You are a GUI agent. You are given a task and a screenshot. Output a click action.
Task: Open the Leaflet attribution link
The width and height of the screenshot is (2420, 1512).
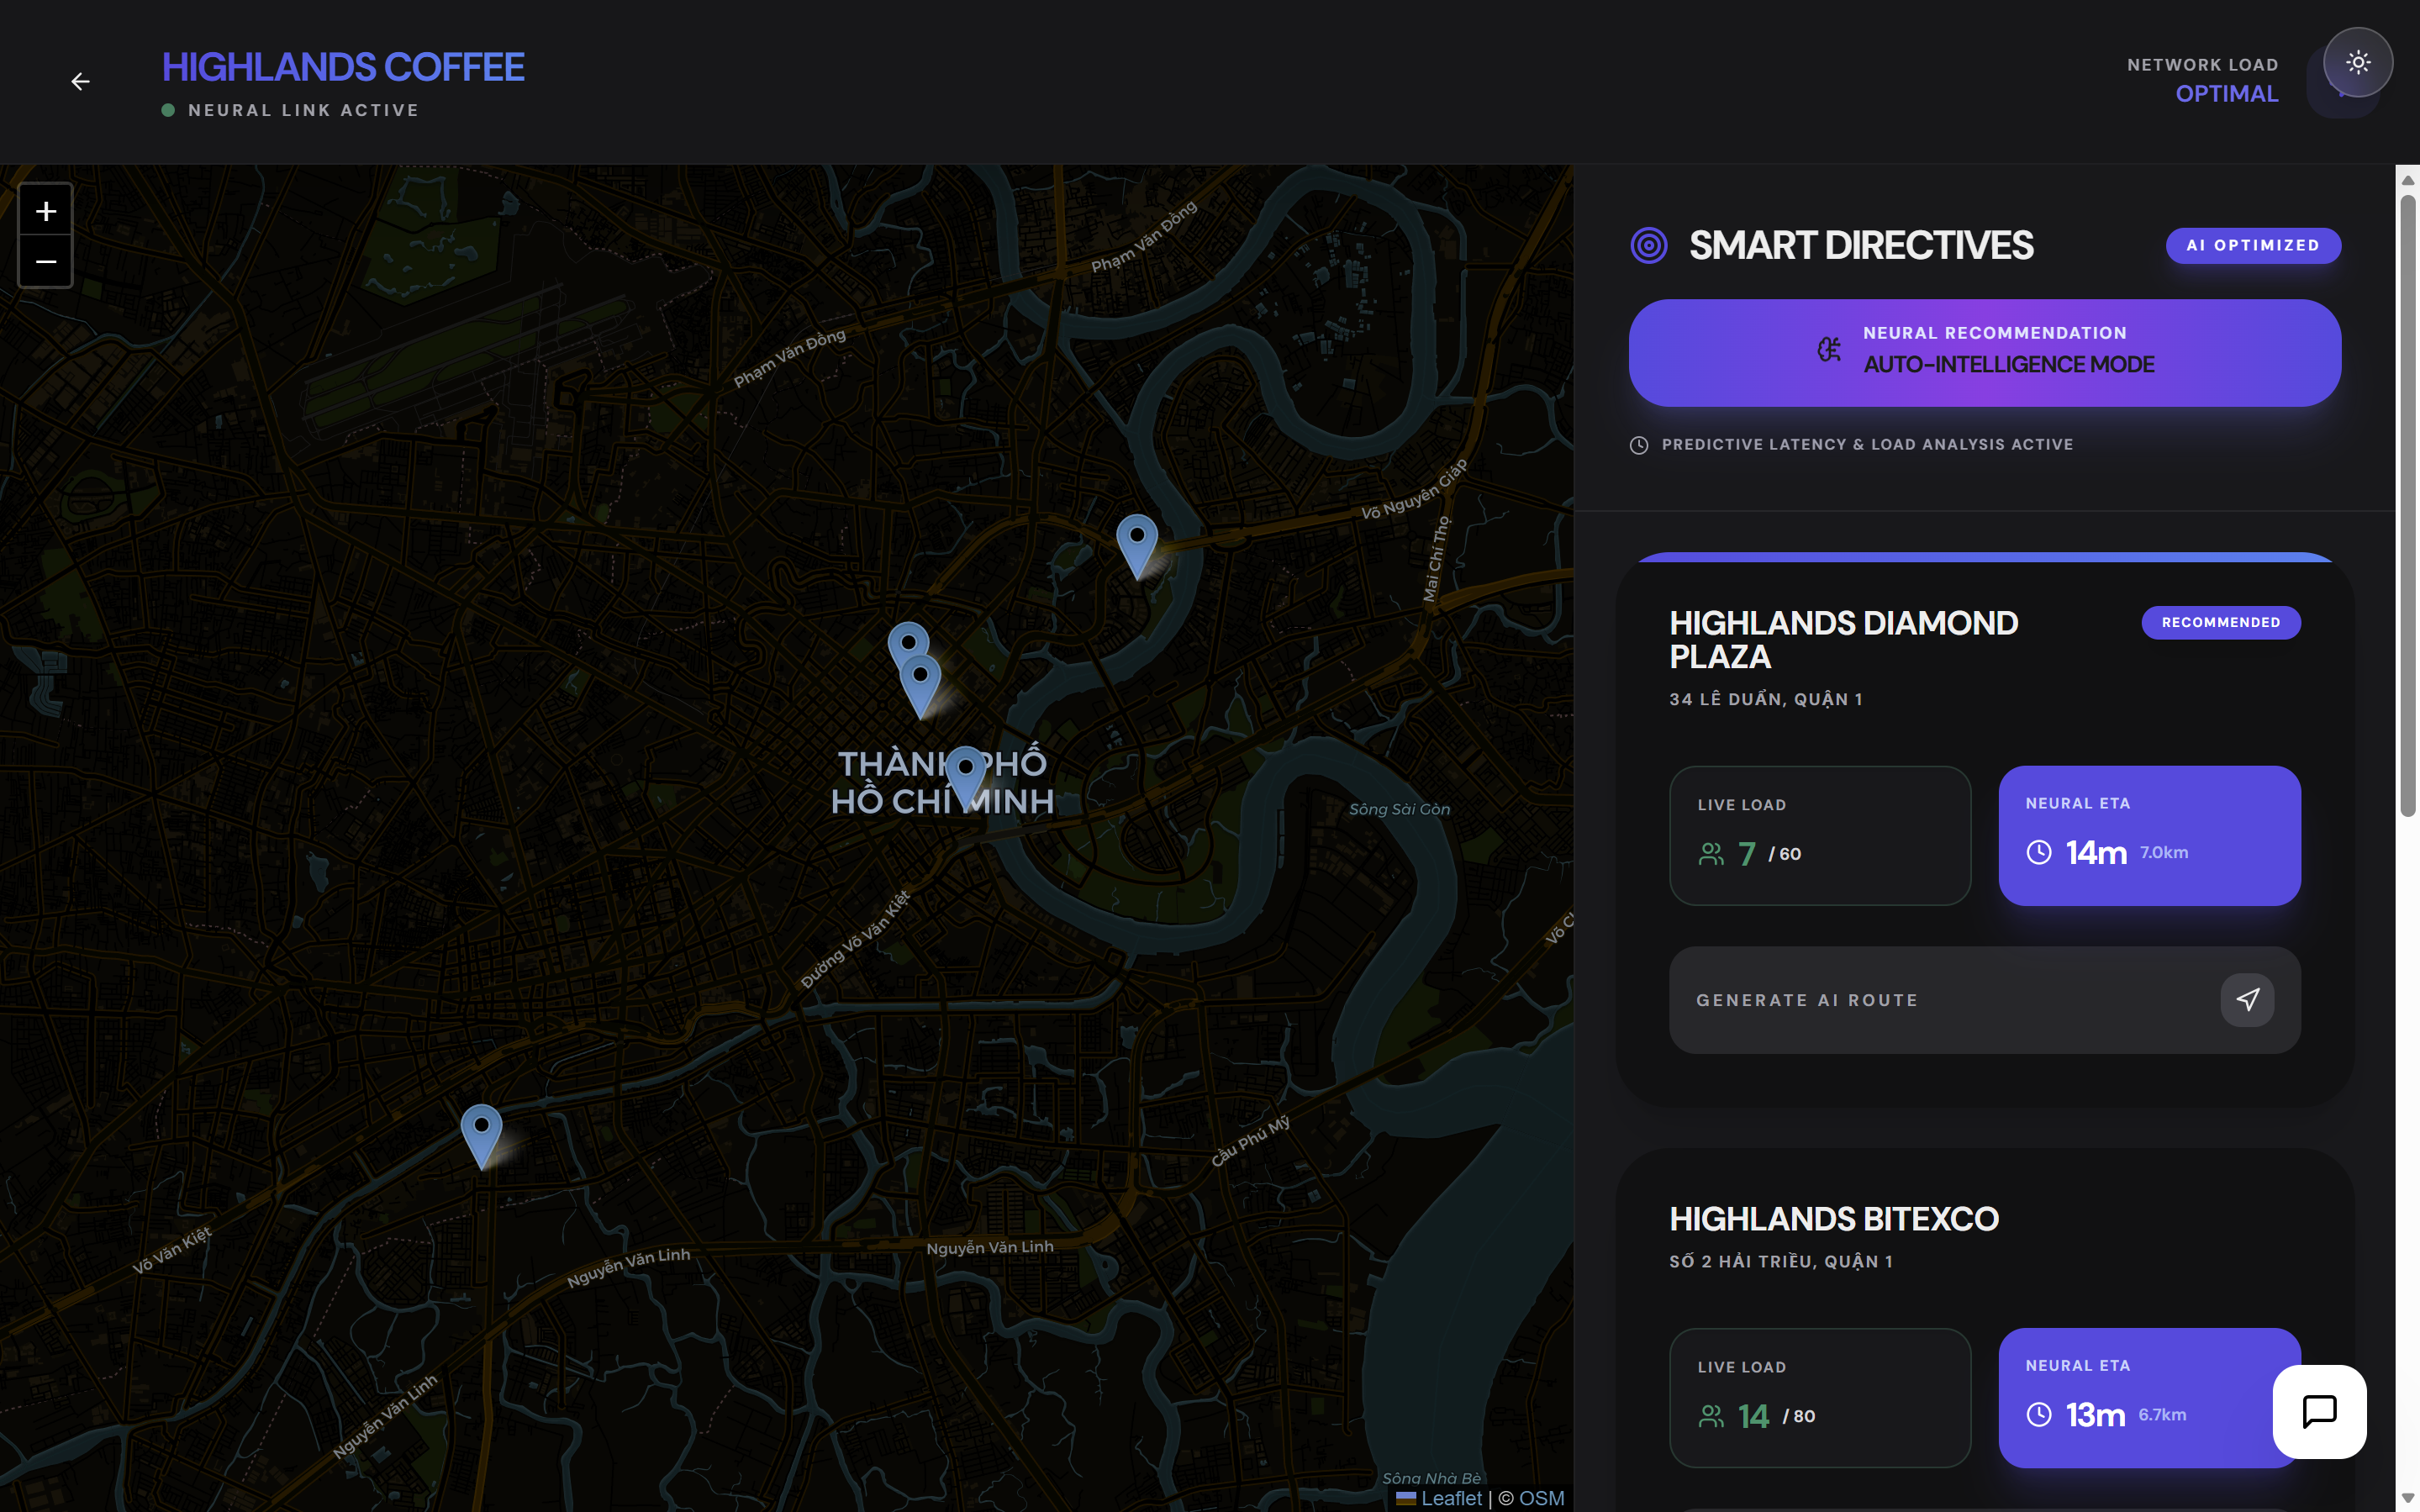1450,1498
